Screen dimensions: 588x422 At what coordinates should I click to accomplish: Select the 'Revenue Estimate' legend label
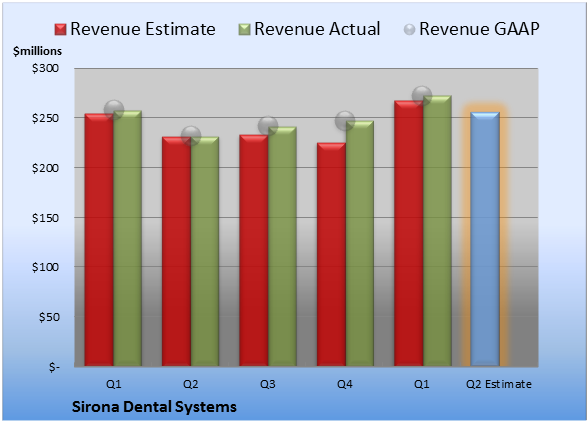click(143, 29)
